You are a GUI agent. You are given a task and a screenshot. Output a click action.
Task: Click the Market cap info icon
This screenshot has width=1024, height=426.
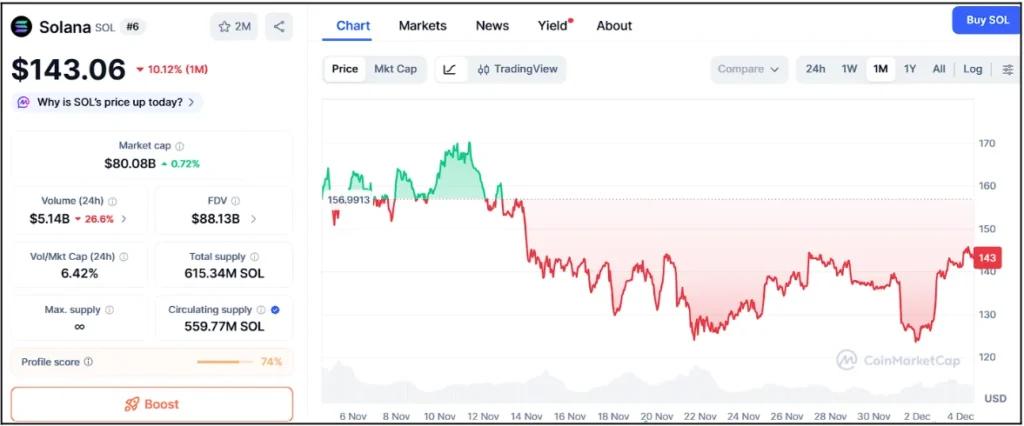click(180, 146)
